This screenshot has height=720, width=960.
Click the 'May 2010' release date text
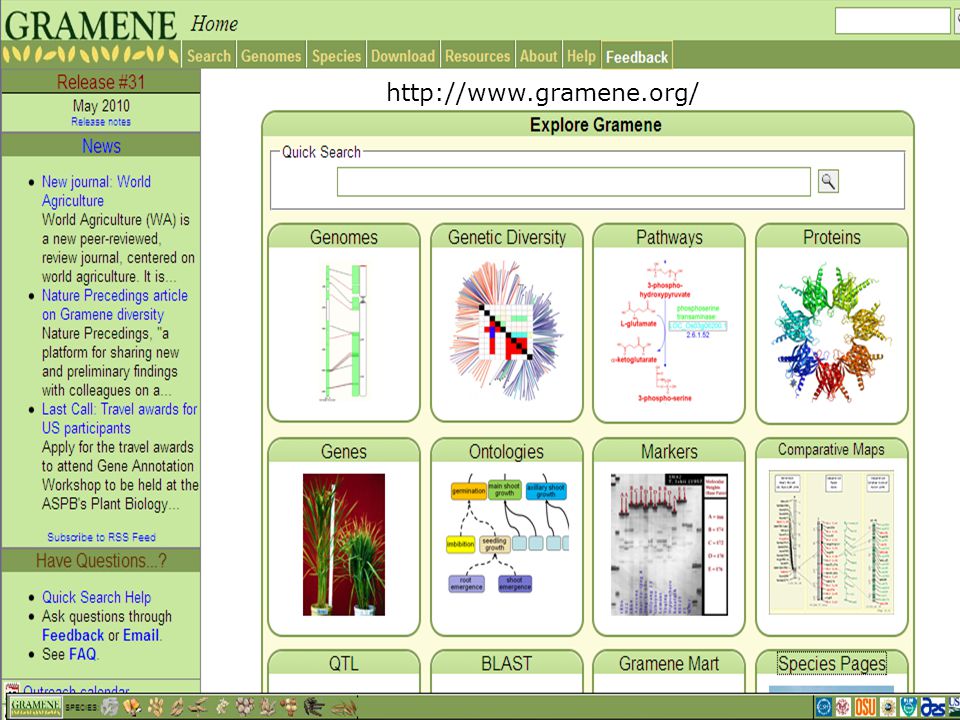101,106
